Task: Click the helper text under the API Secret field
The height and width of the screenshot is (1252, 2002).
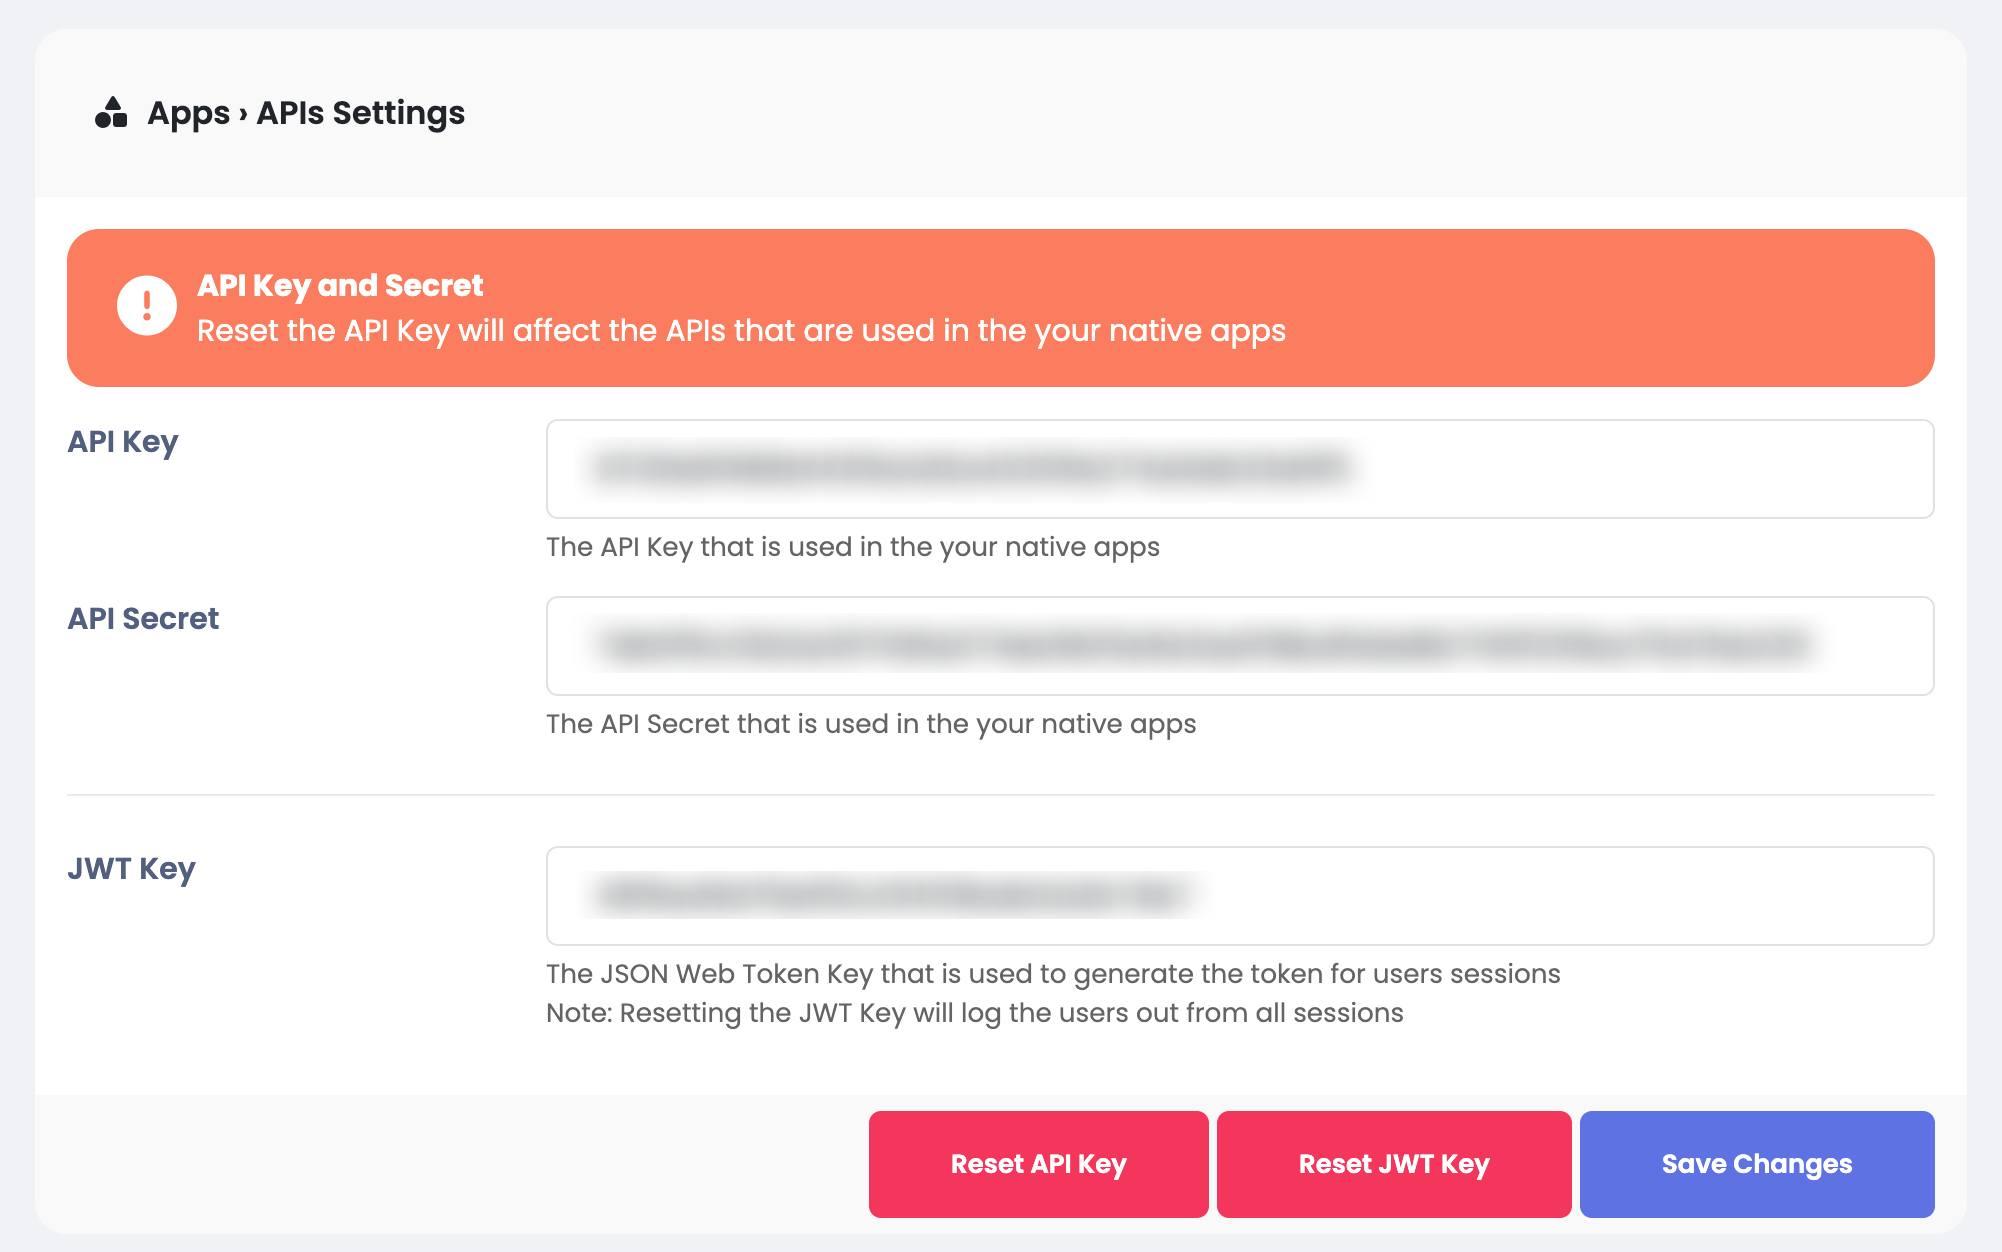Action: tap(871, 725)
